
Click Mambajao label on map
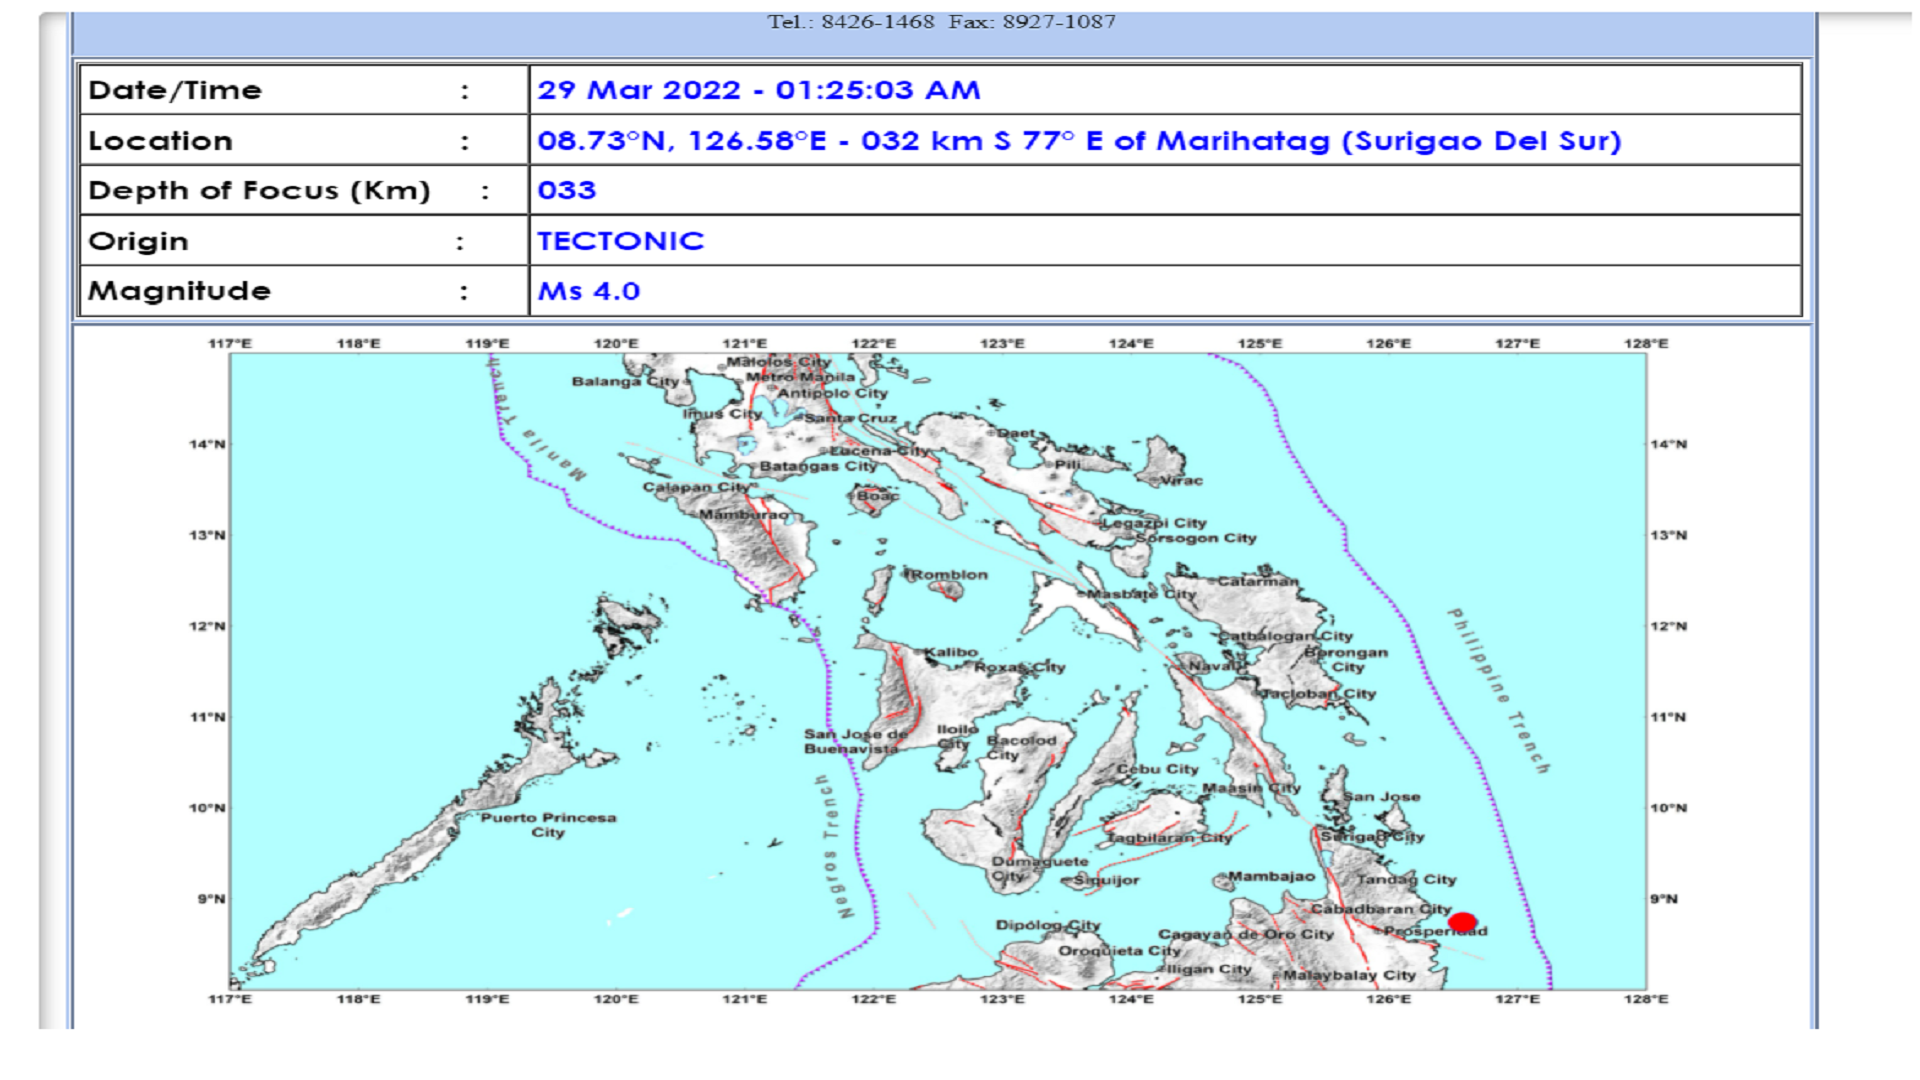pyautogui.click(x=1271, y=876)
